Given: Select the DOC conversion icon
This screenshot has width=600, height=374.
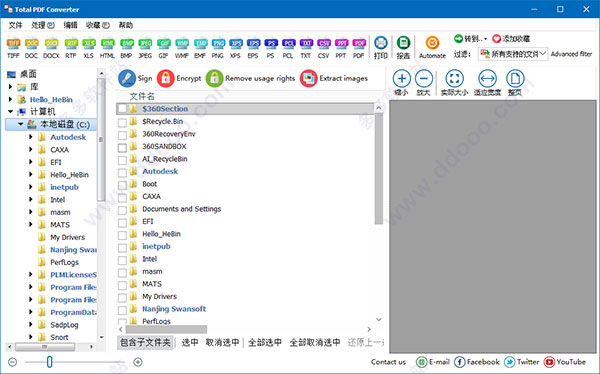Looking at the screenshot, I should click(x=31, y=48).
